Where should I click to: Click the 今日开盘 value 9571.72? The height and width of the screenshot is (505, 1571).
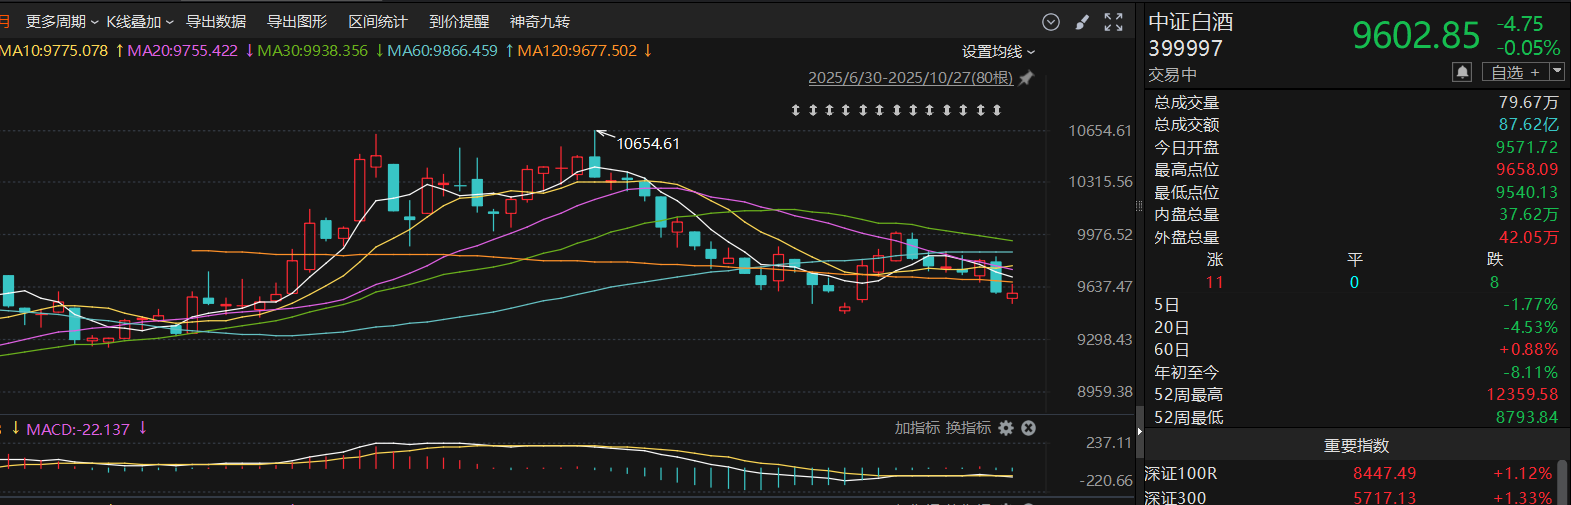pos(1527,147)
